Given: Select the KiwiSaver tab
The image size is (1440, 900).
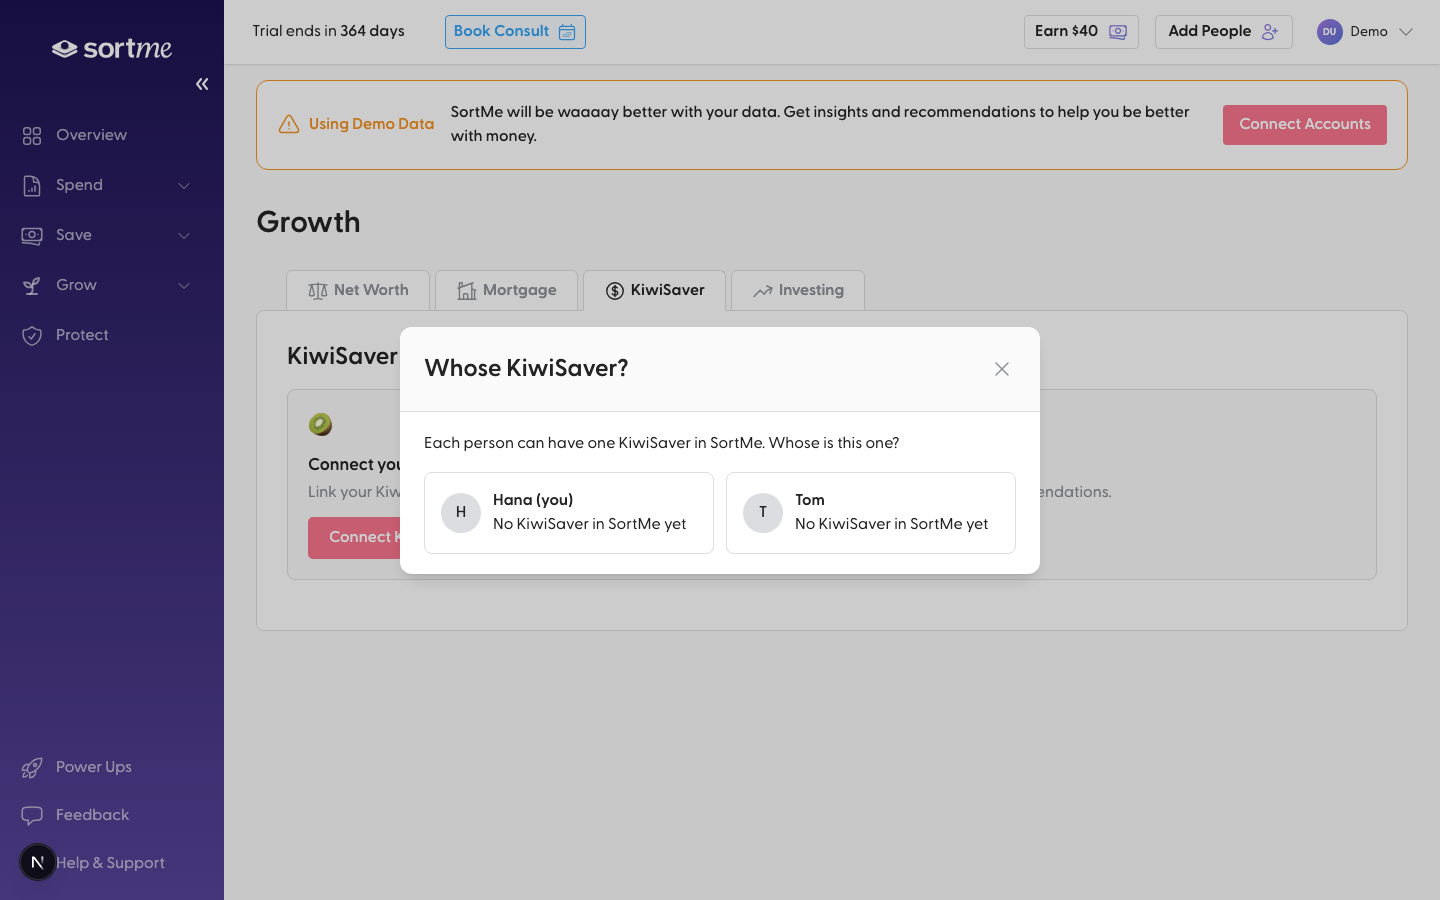Looking at the screenshot, I should 655,290.
